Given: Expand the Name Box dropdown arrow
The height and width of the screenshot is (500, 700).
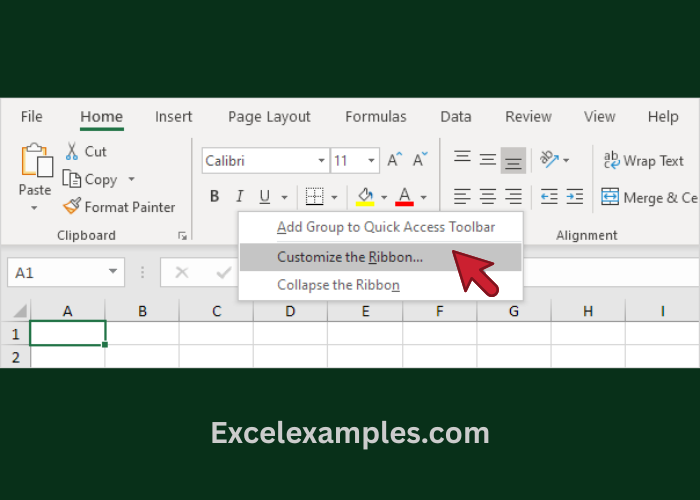Looking at the screenshot, I should point(115,272).
